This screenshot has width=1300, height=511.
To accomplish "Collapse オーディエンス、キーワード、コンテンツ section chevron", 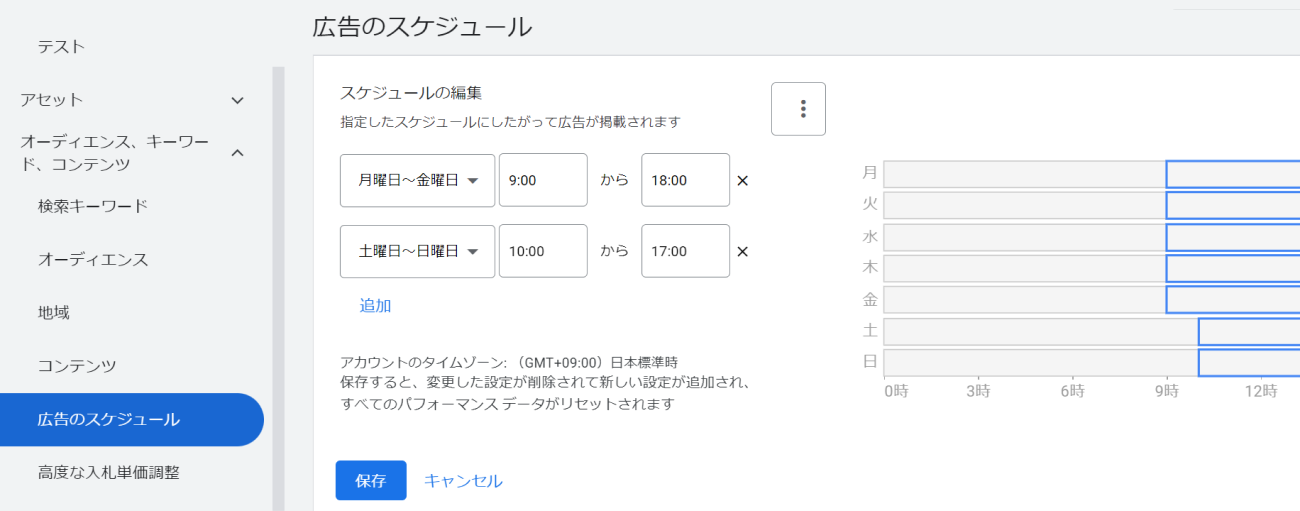I will click(x=237, y=153).
